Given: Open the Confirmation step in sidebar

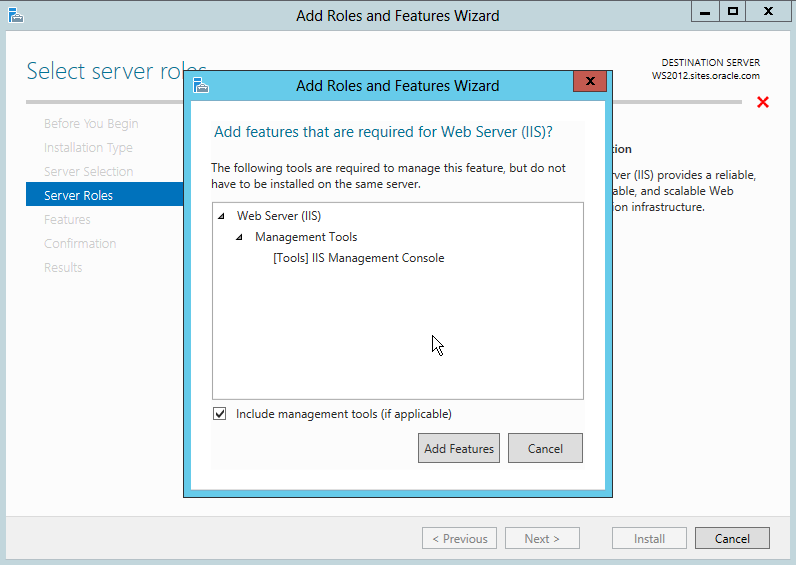Looking at the screenshot, I should tap(80, 244).
